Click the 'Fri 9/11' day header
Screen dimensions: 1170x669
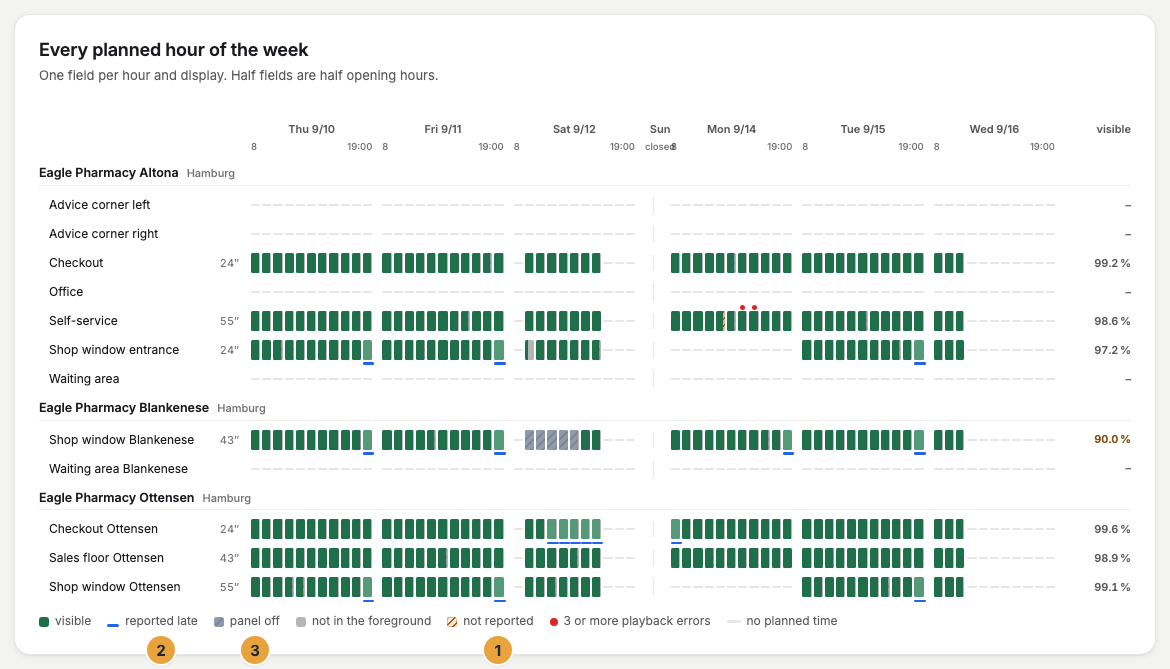(x=443, y=129)
